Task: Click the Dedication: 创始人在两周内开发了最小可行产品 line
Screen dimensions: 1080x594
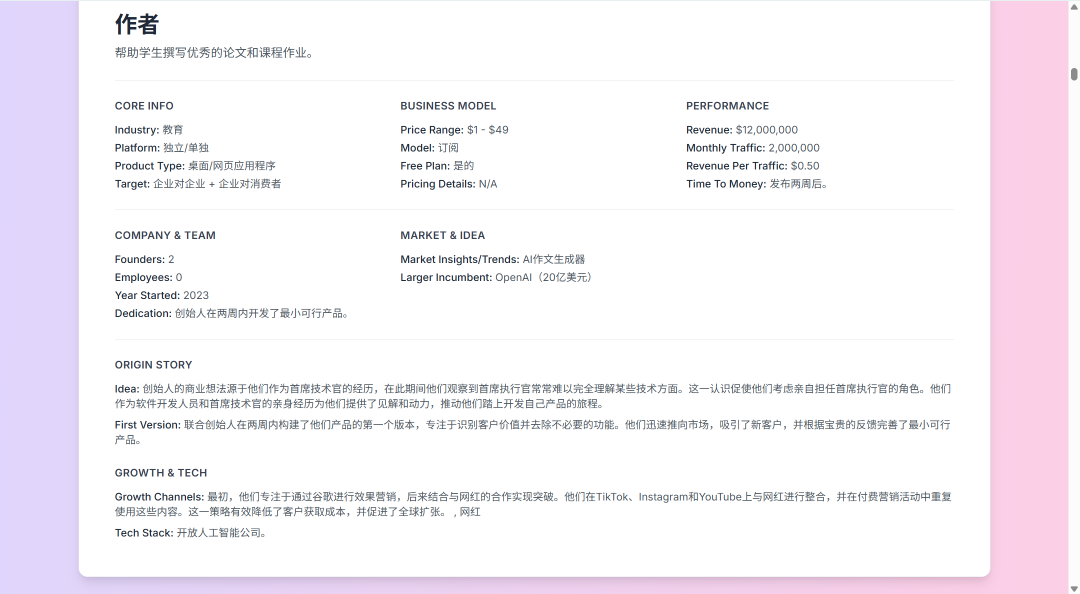Action: pos(233,313)
